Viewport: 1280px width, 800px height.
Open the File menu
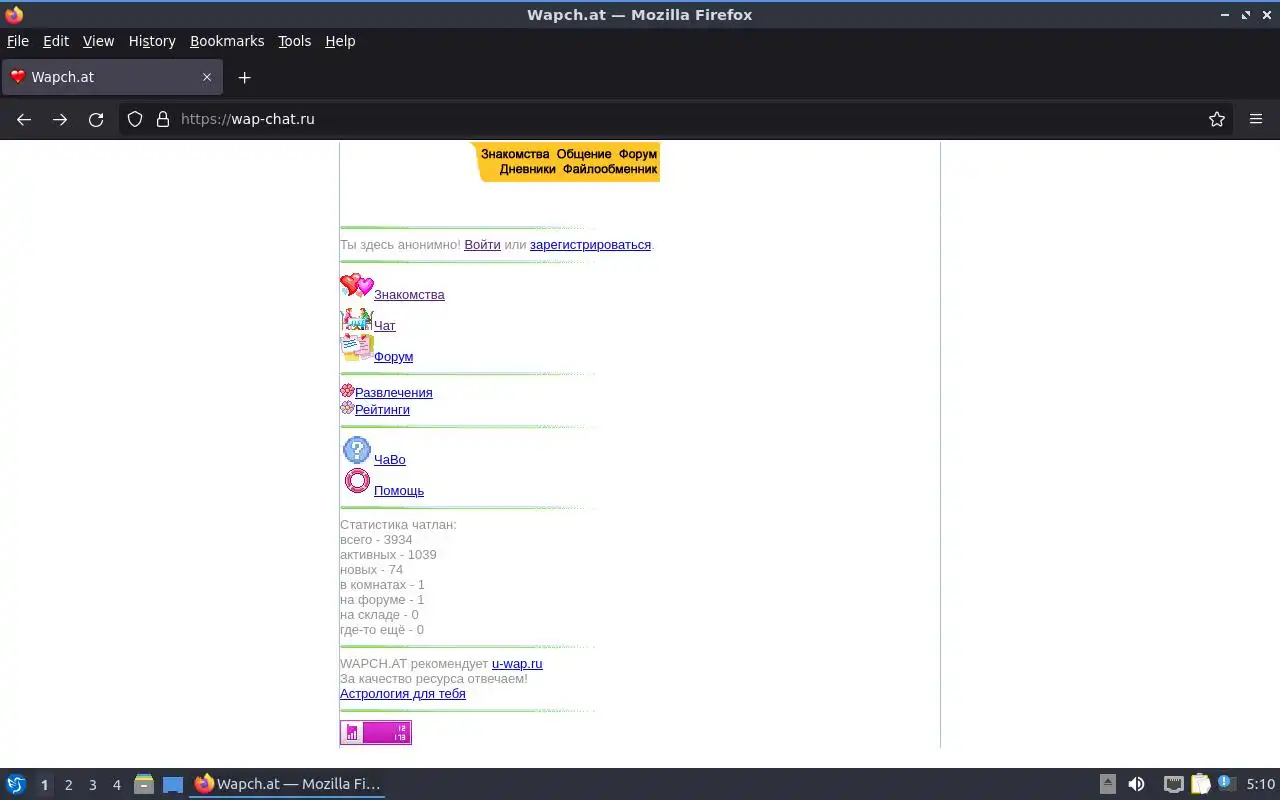(18, 41)
